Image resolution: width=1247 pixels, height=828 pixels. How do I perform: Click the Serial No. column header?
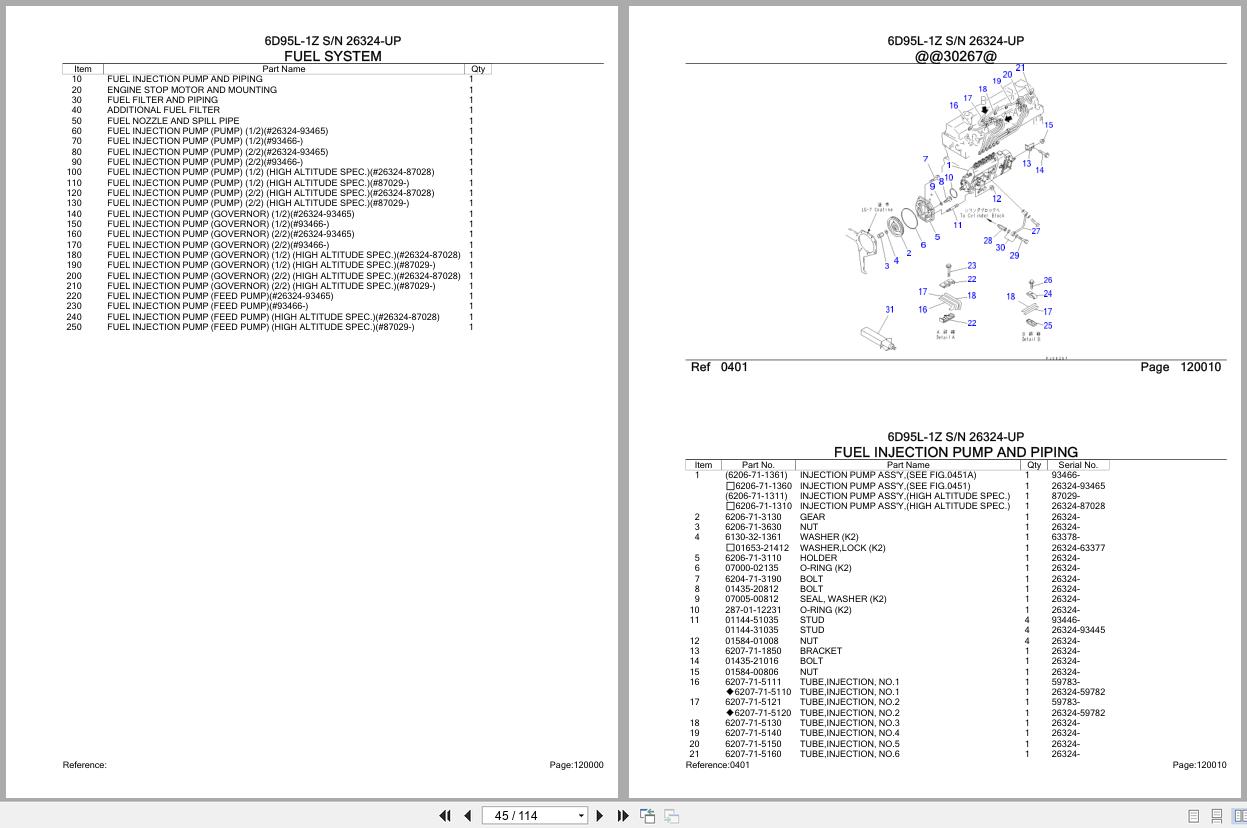(x=1078, y=465)
